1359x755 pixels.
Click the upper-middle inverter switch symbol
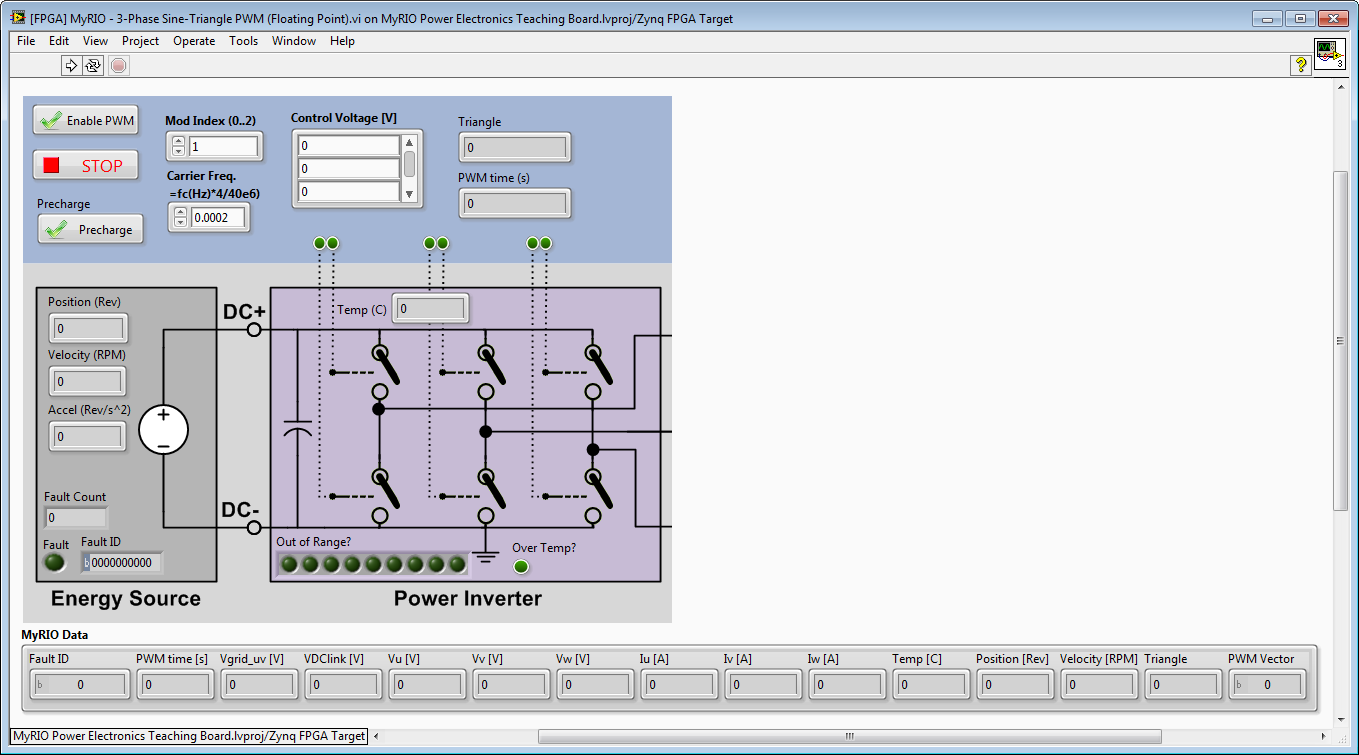click(x=490, y=371)
